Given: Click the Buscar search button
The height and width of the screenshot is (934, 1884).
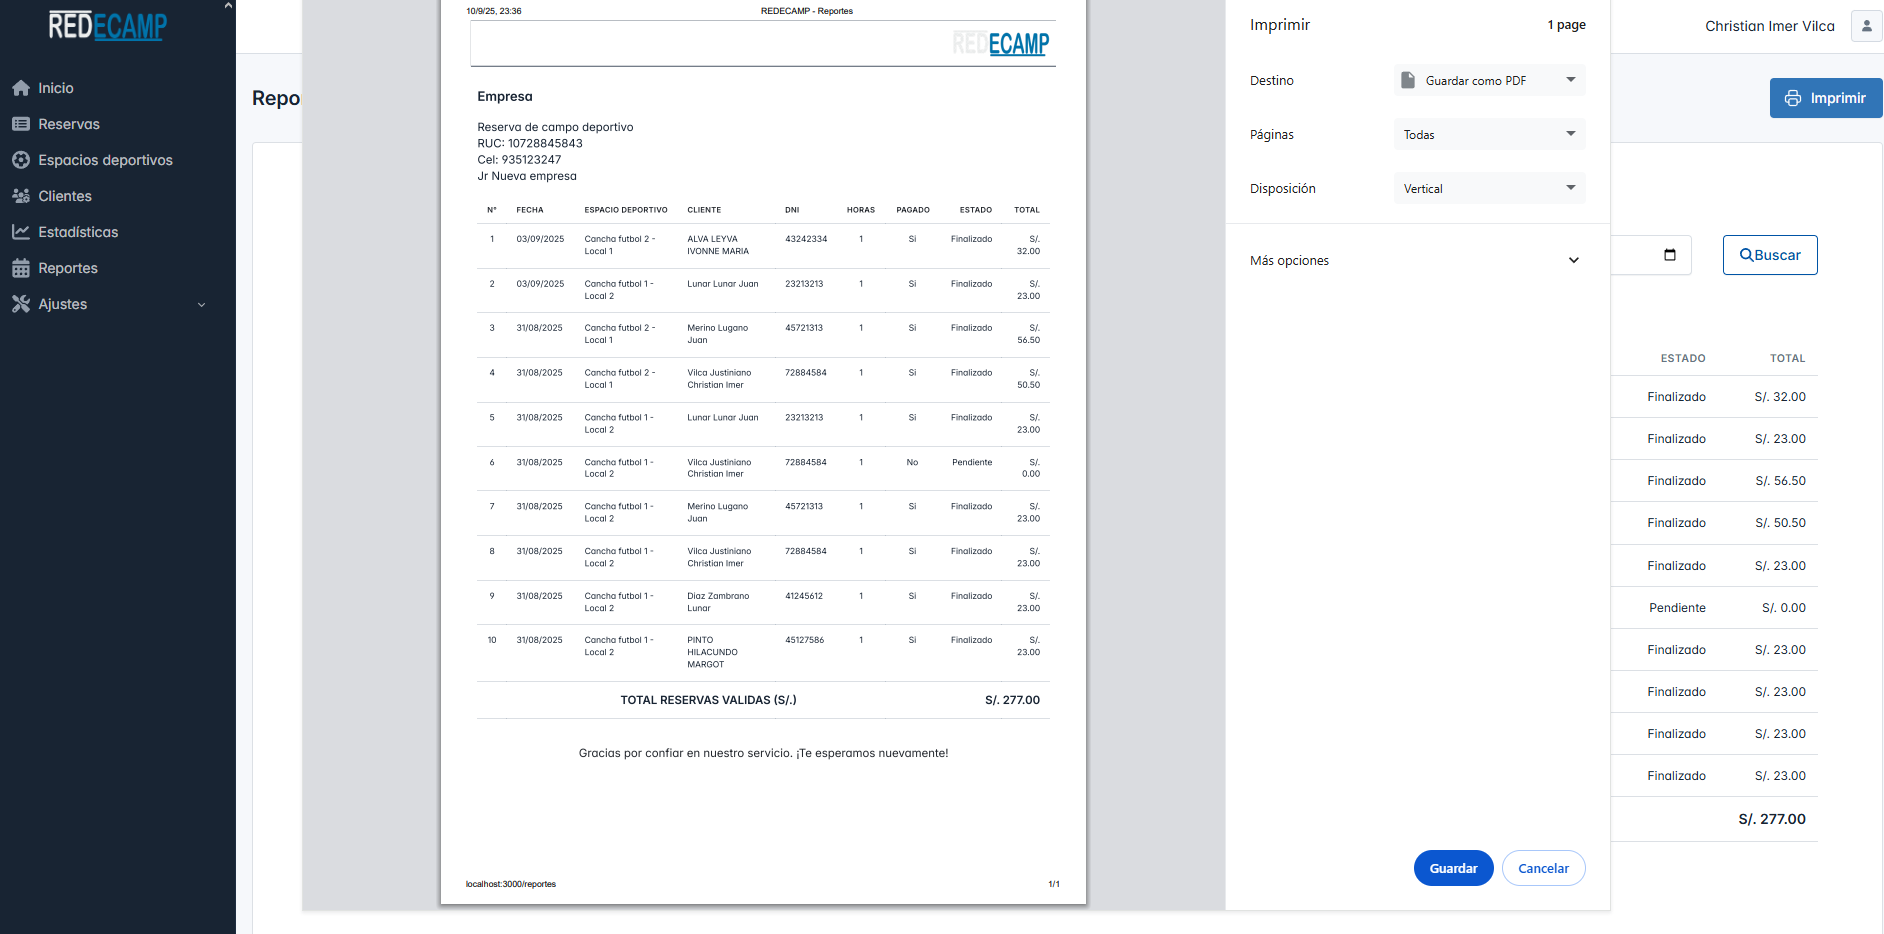Looking at the screenshot, I should click(1769, 255).
